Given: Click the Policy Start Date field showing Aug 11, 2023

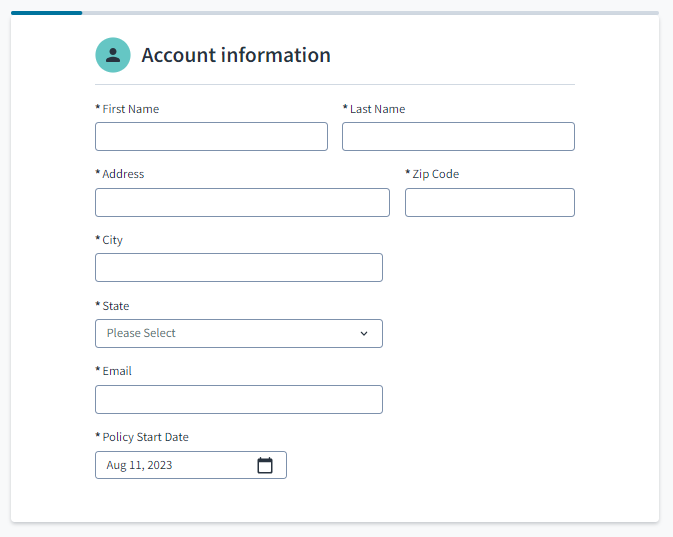Looking at the screenshot, I should coord(191,465).
